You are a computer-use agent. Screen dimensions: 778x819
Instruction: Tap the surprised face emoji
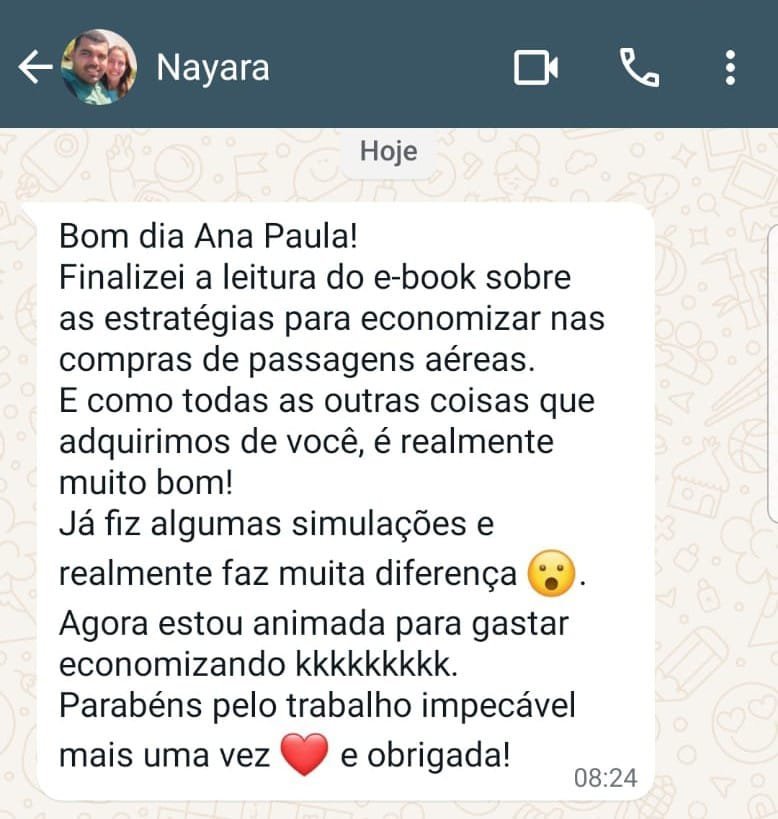click(551, 574)
